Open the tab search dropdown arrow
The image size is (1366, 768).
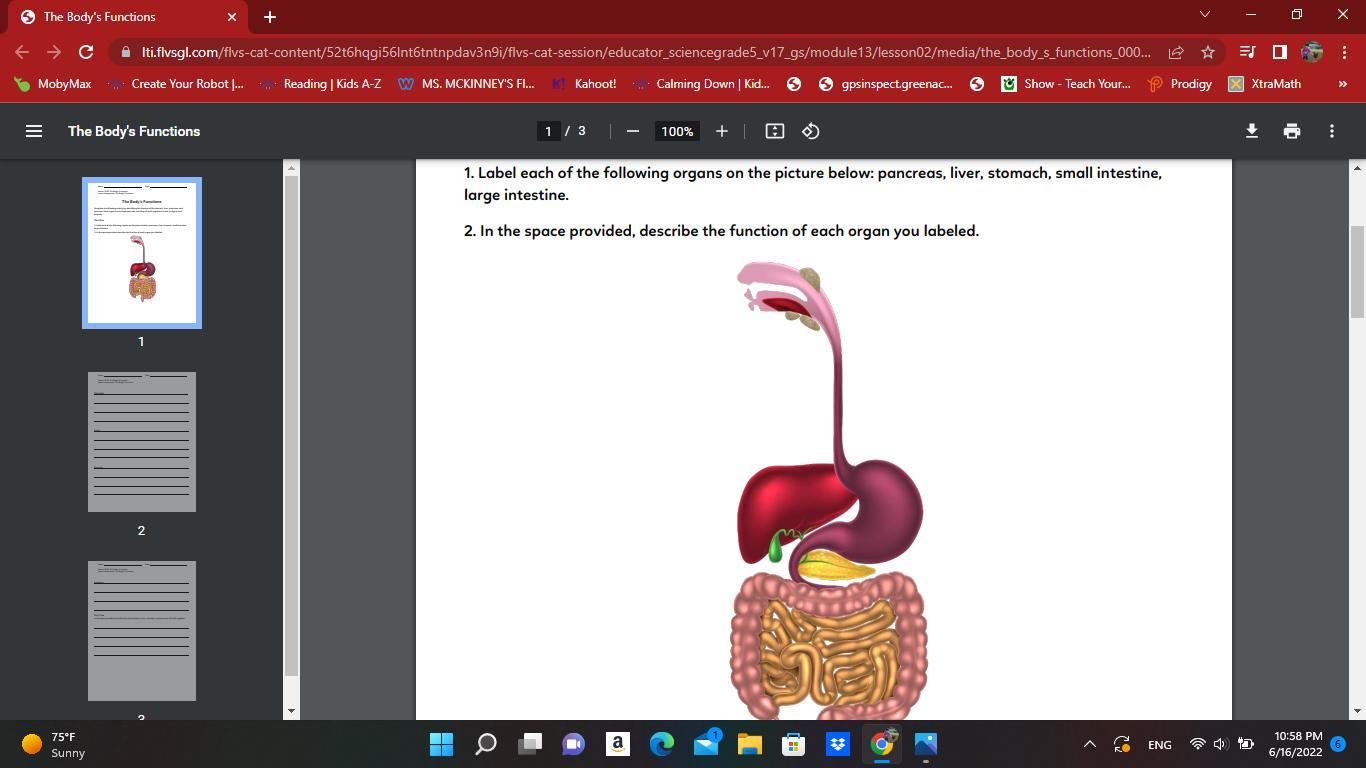click(x=1204, y=14)
